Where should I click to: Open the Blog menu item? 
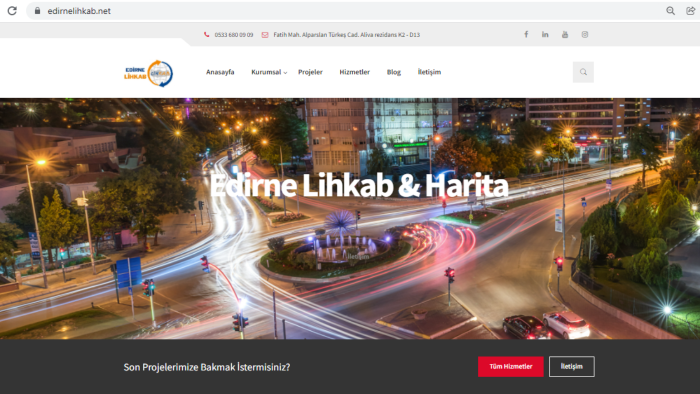[394, 72]
